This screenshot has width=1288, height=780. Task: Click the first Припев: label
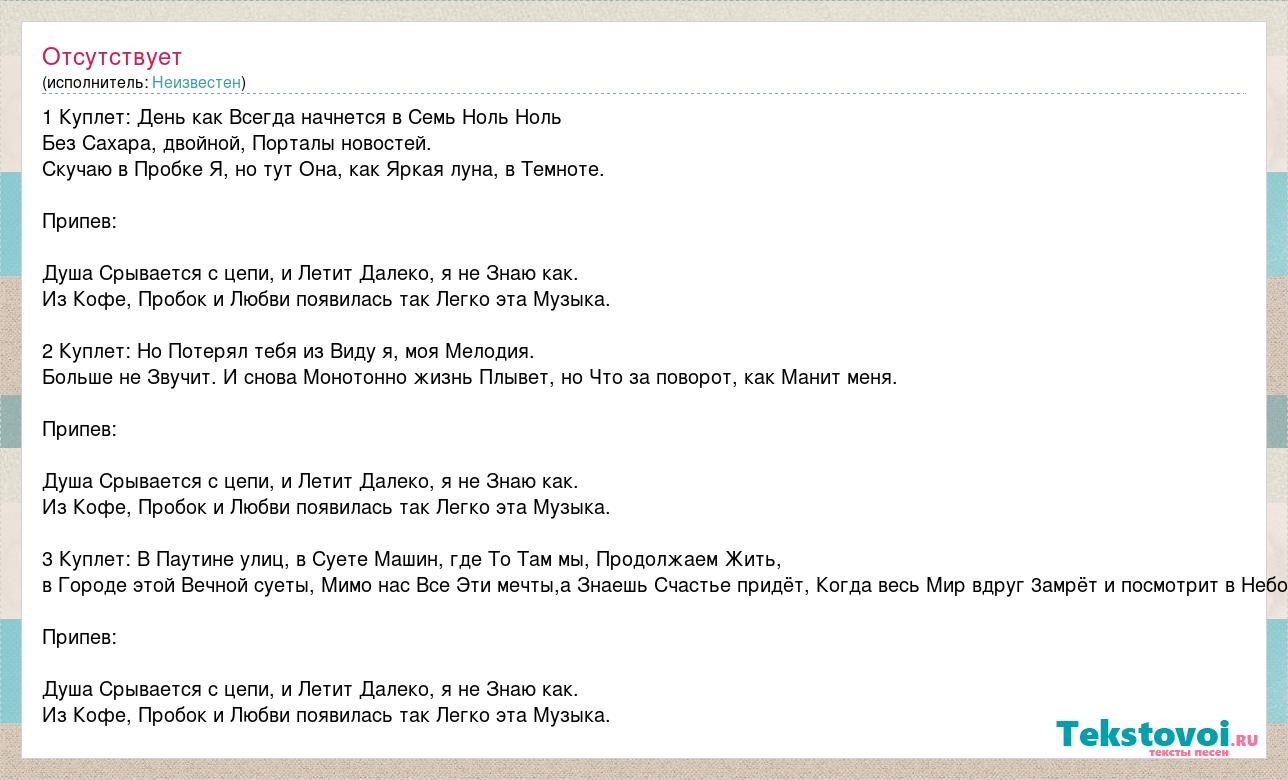coord(80,221)
